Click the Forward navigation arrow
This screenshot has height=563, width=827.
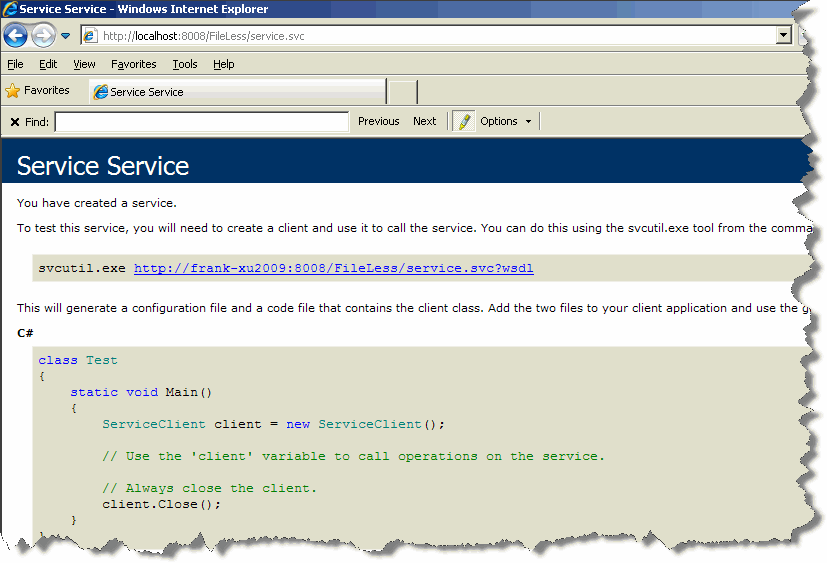coord(43,36)
